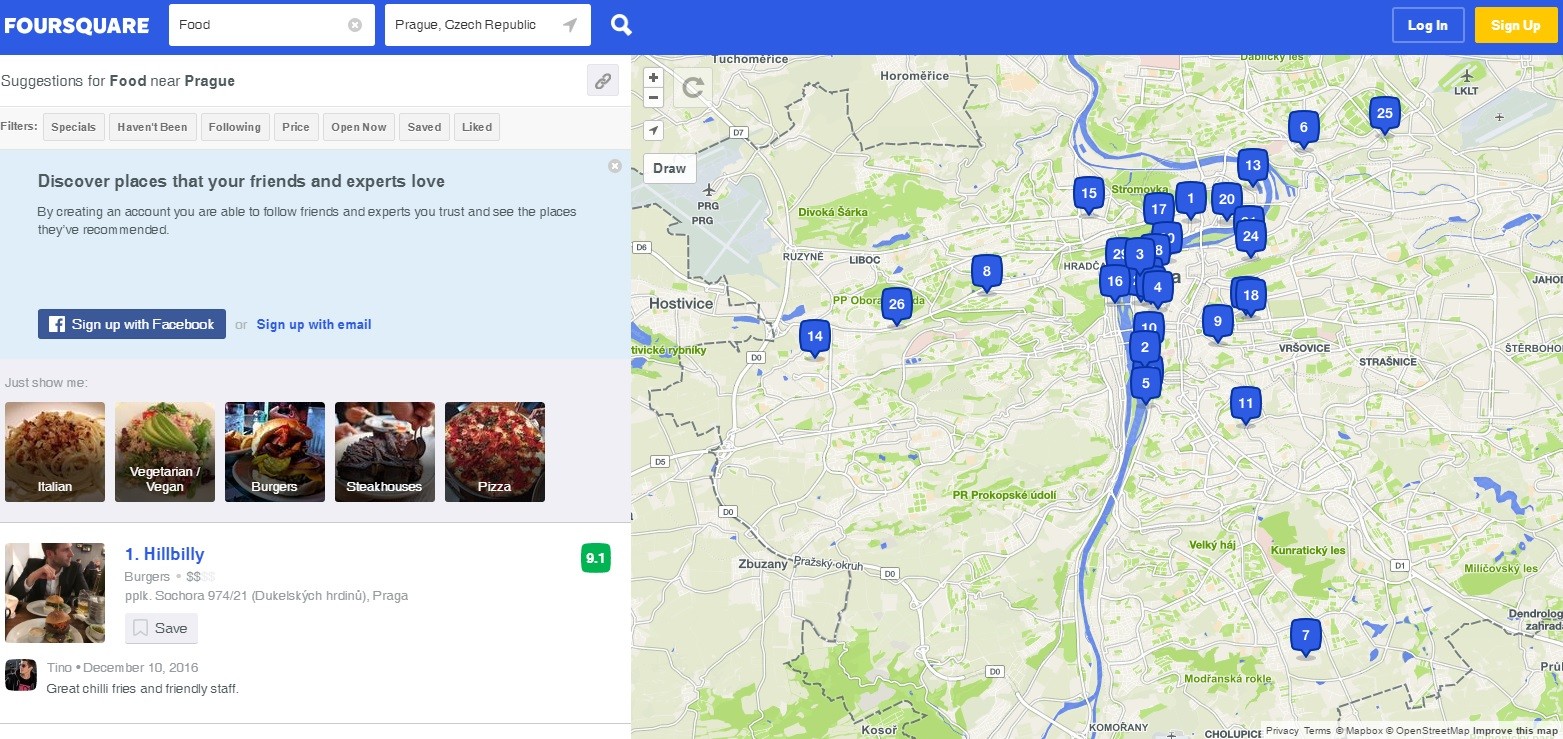Click the Mapbox attribution link

1361,731
